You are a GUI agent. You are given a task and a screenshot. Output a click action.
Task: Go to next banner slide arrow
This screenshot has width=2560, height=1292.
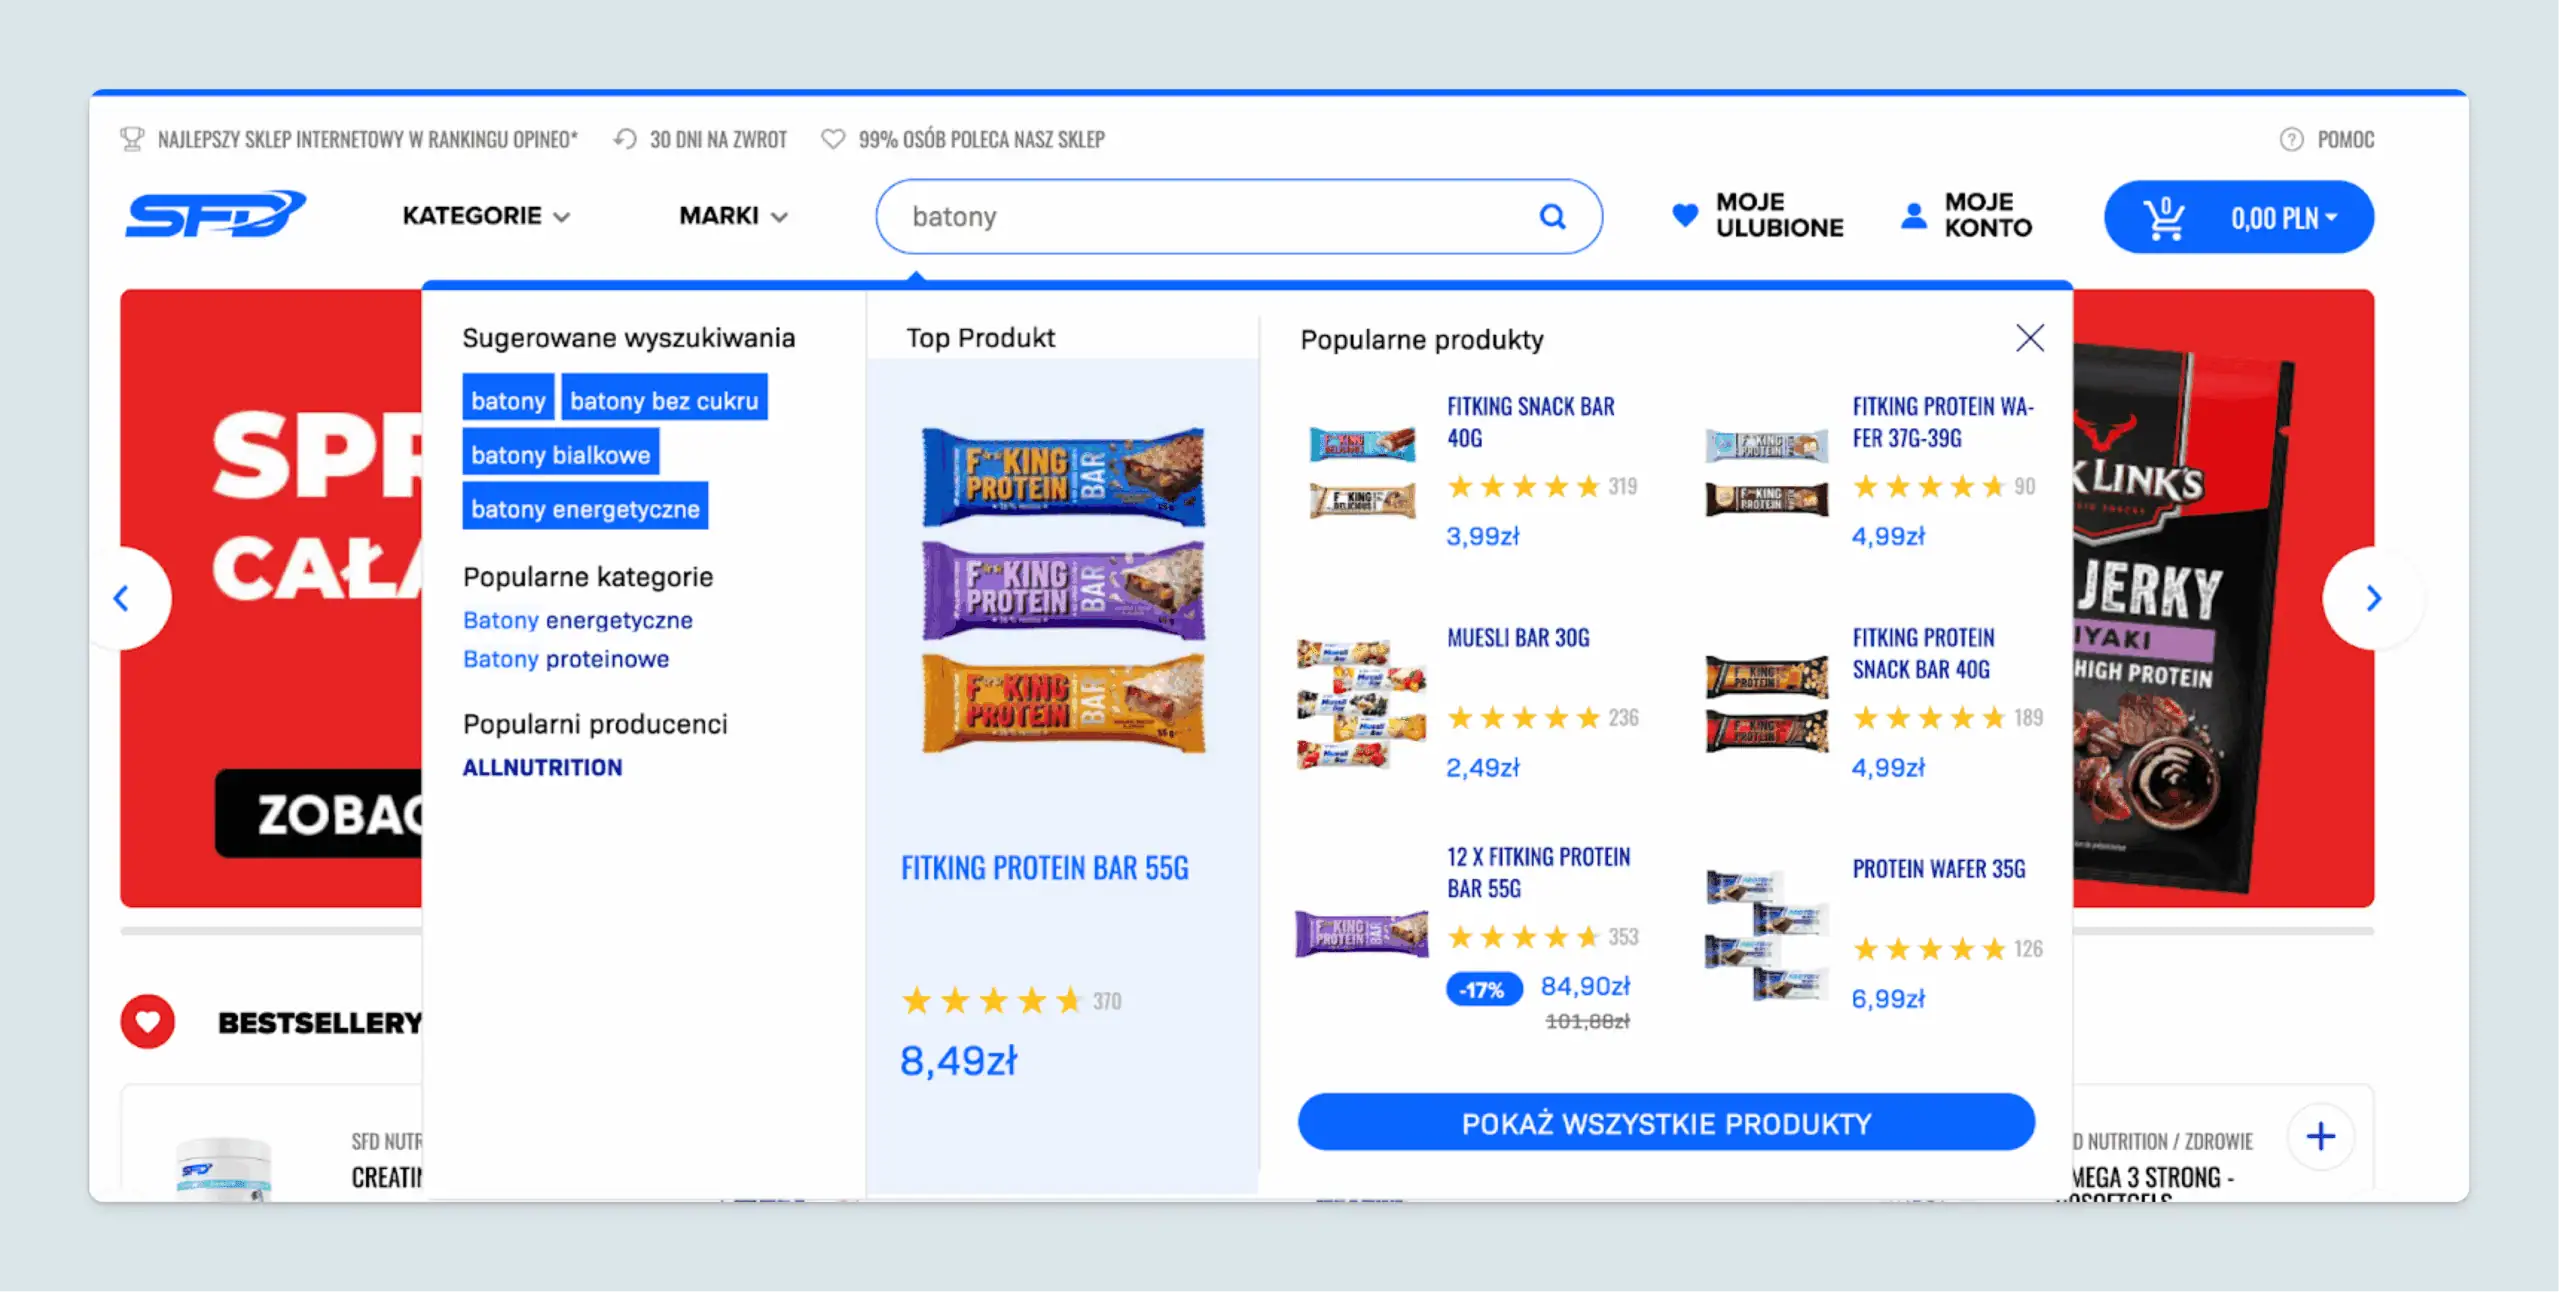[2373, 598]
